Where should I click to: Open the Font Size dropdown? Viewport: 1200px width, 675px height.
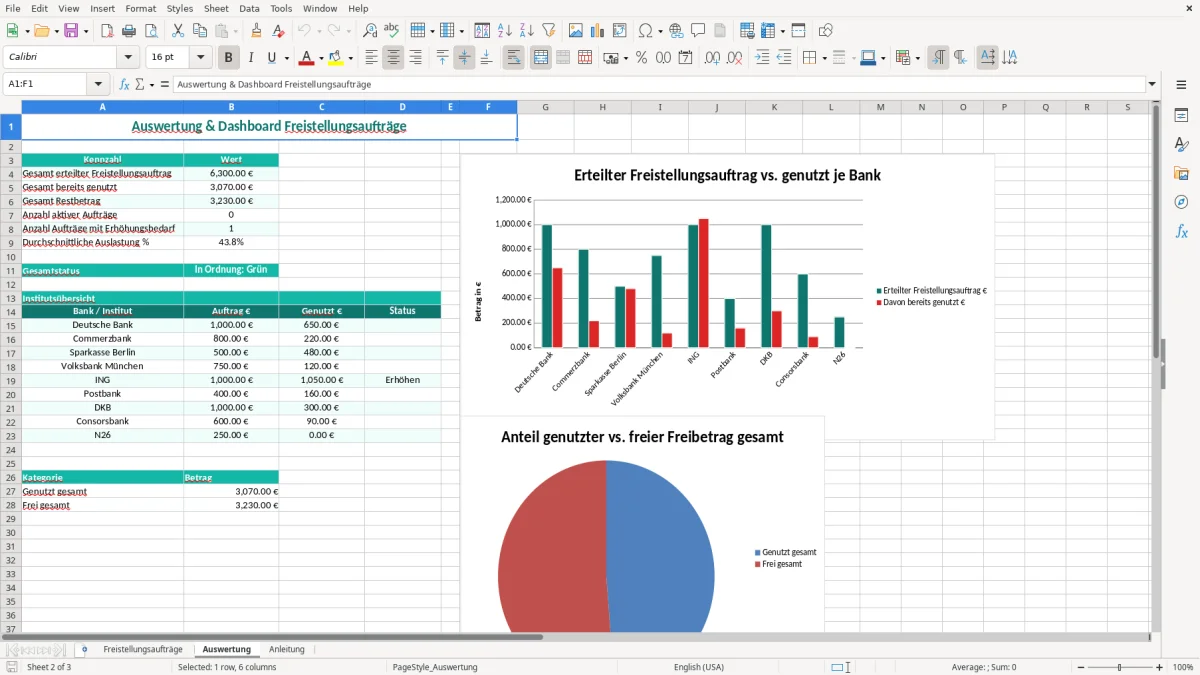click(x=201, y=58)
